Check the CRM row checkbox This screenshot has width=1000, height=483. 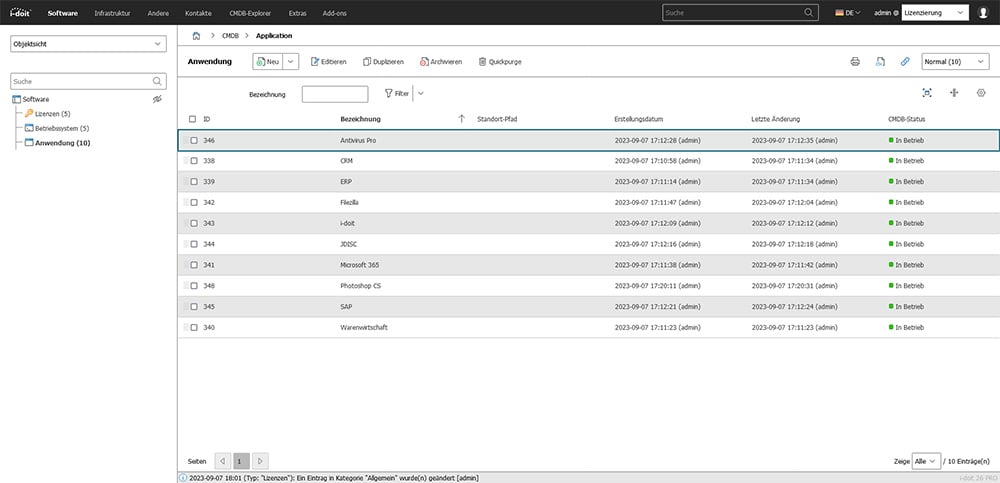pos(194,161)
